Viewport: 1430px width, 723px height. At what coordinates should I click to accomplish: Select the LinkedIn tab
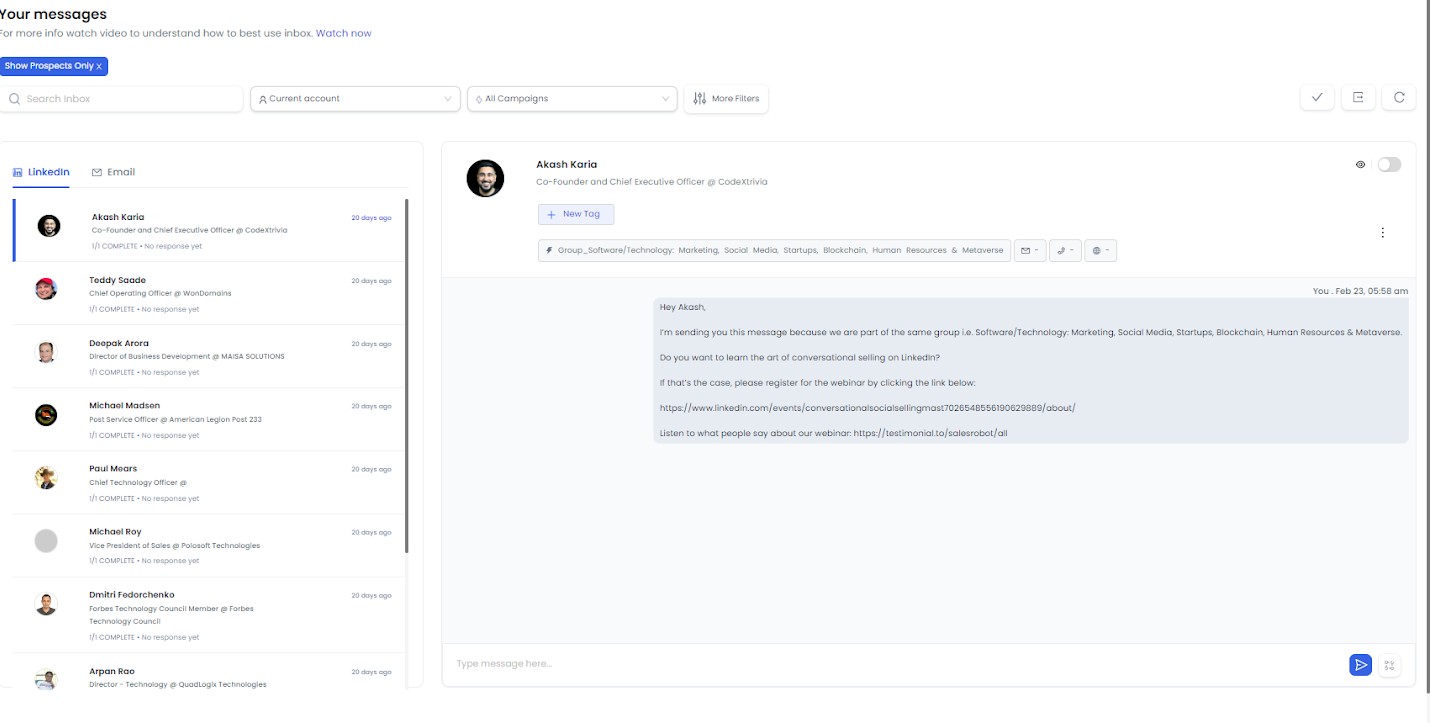point(42,171)
